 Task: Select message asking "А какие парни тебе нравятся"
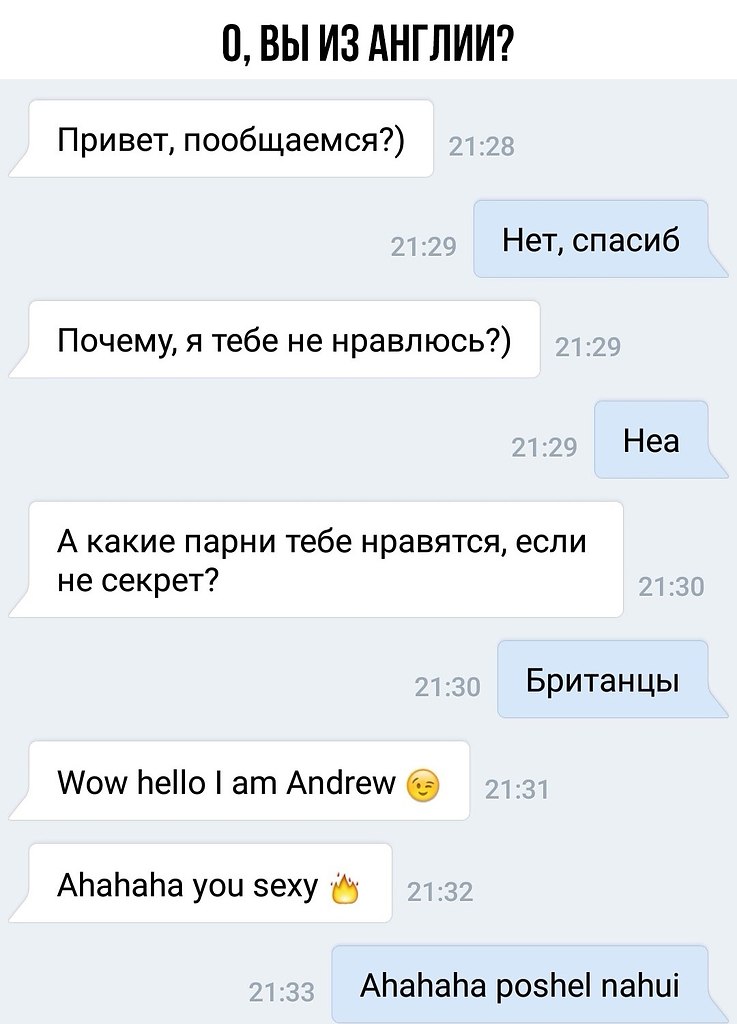click(326, 560)
